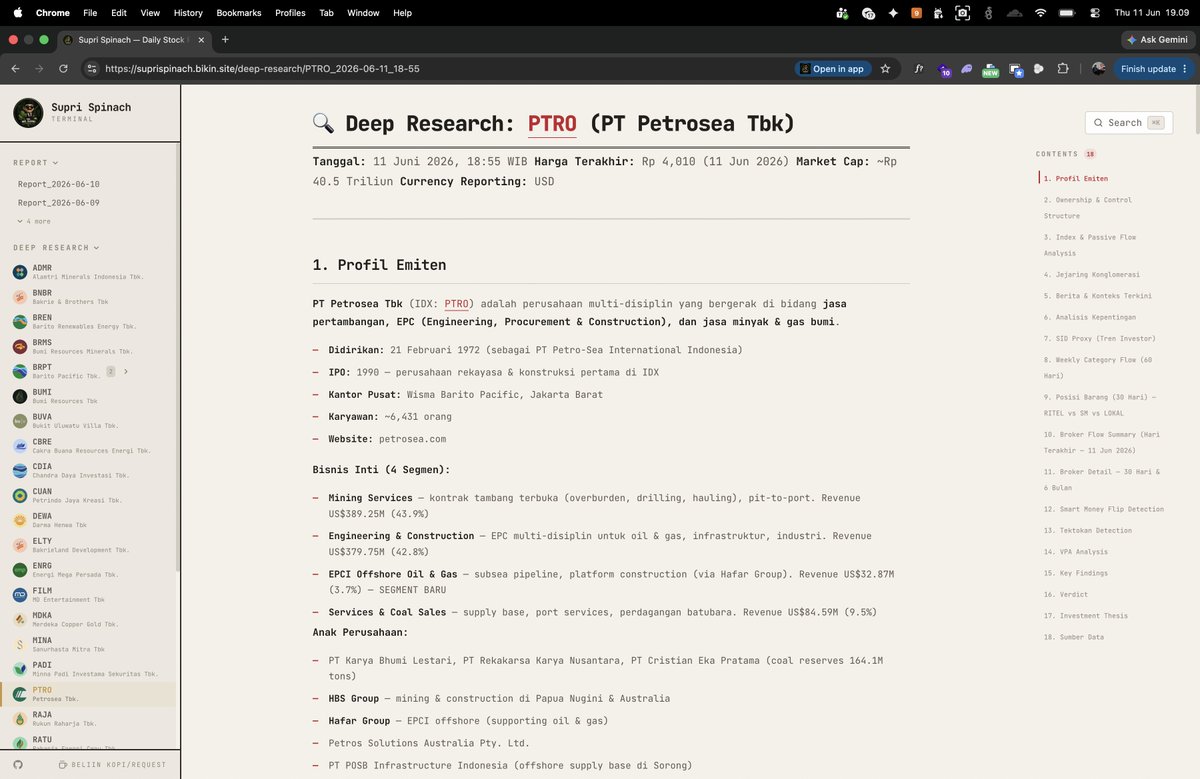Screen dimensions: 1200x779
Task: Select the CBRE stock logo icon
Action: click(20, 446)
